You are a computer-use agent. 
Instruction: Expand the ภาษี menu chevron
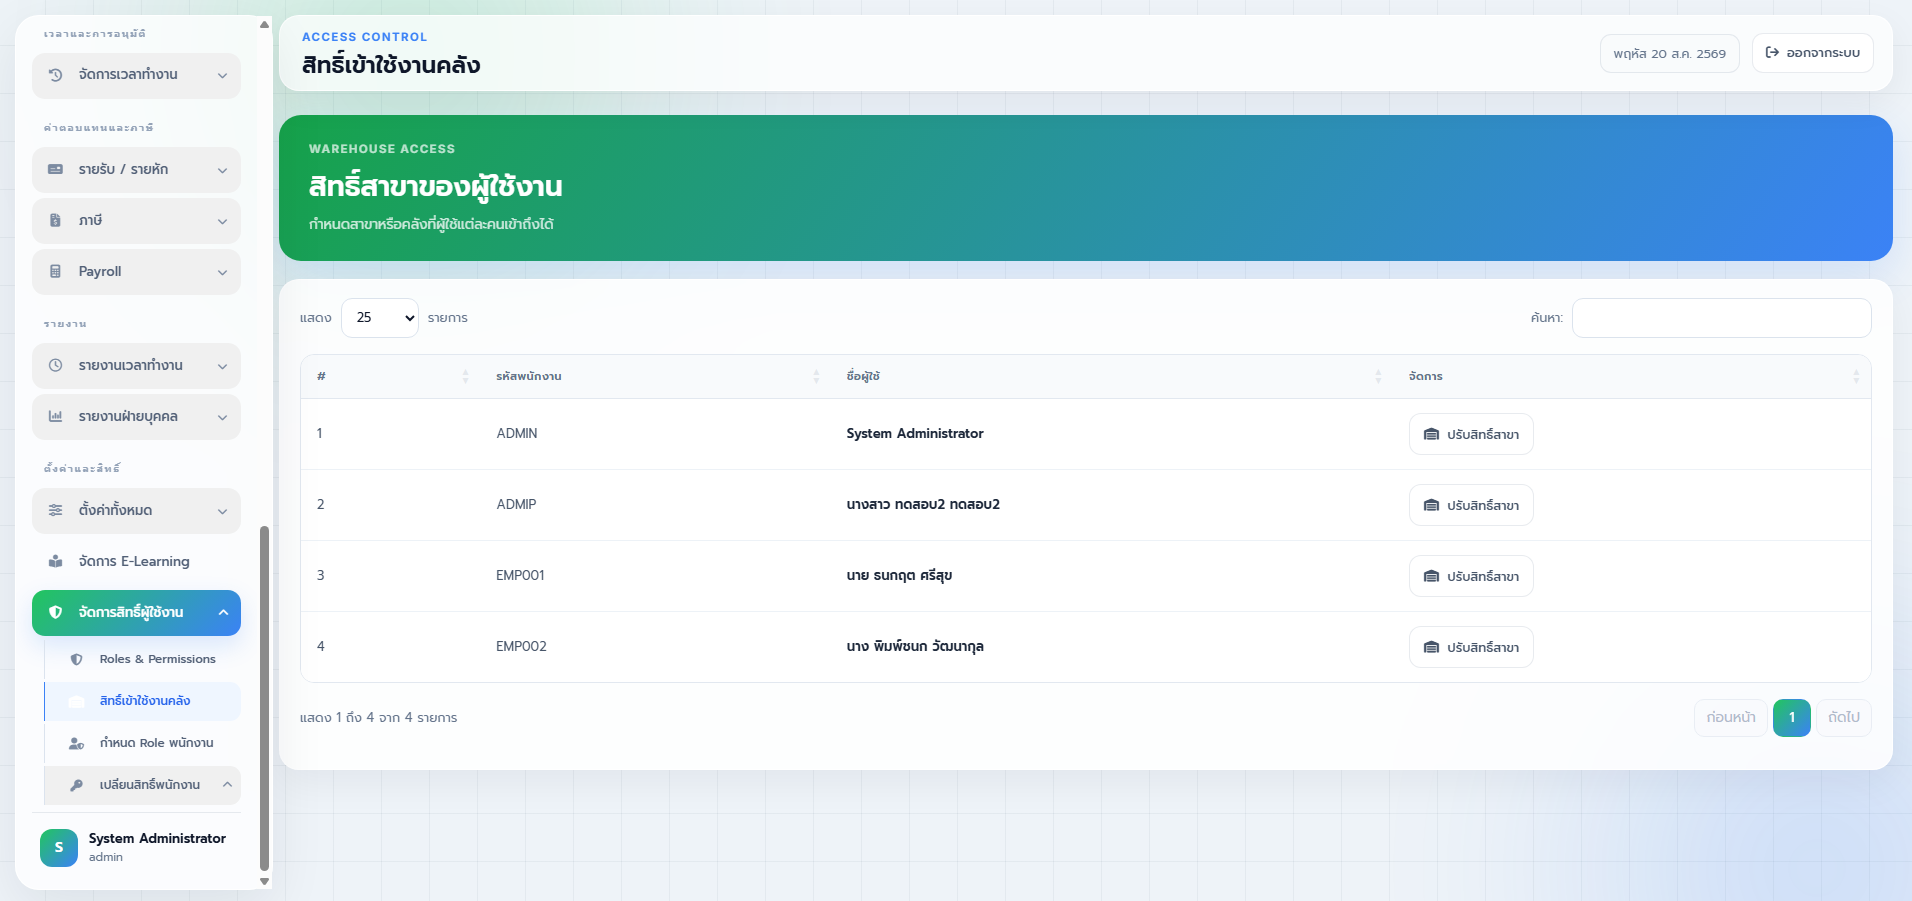[222, 222]
